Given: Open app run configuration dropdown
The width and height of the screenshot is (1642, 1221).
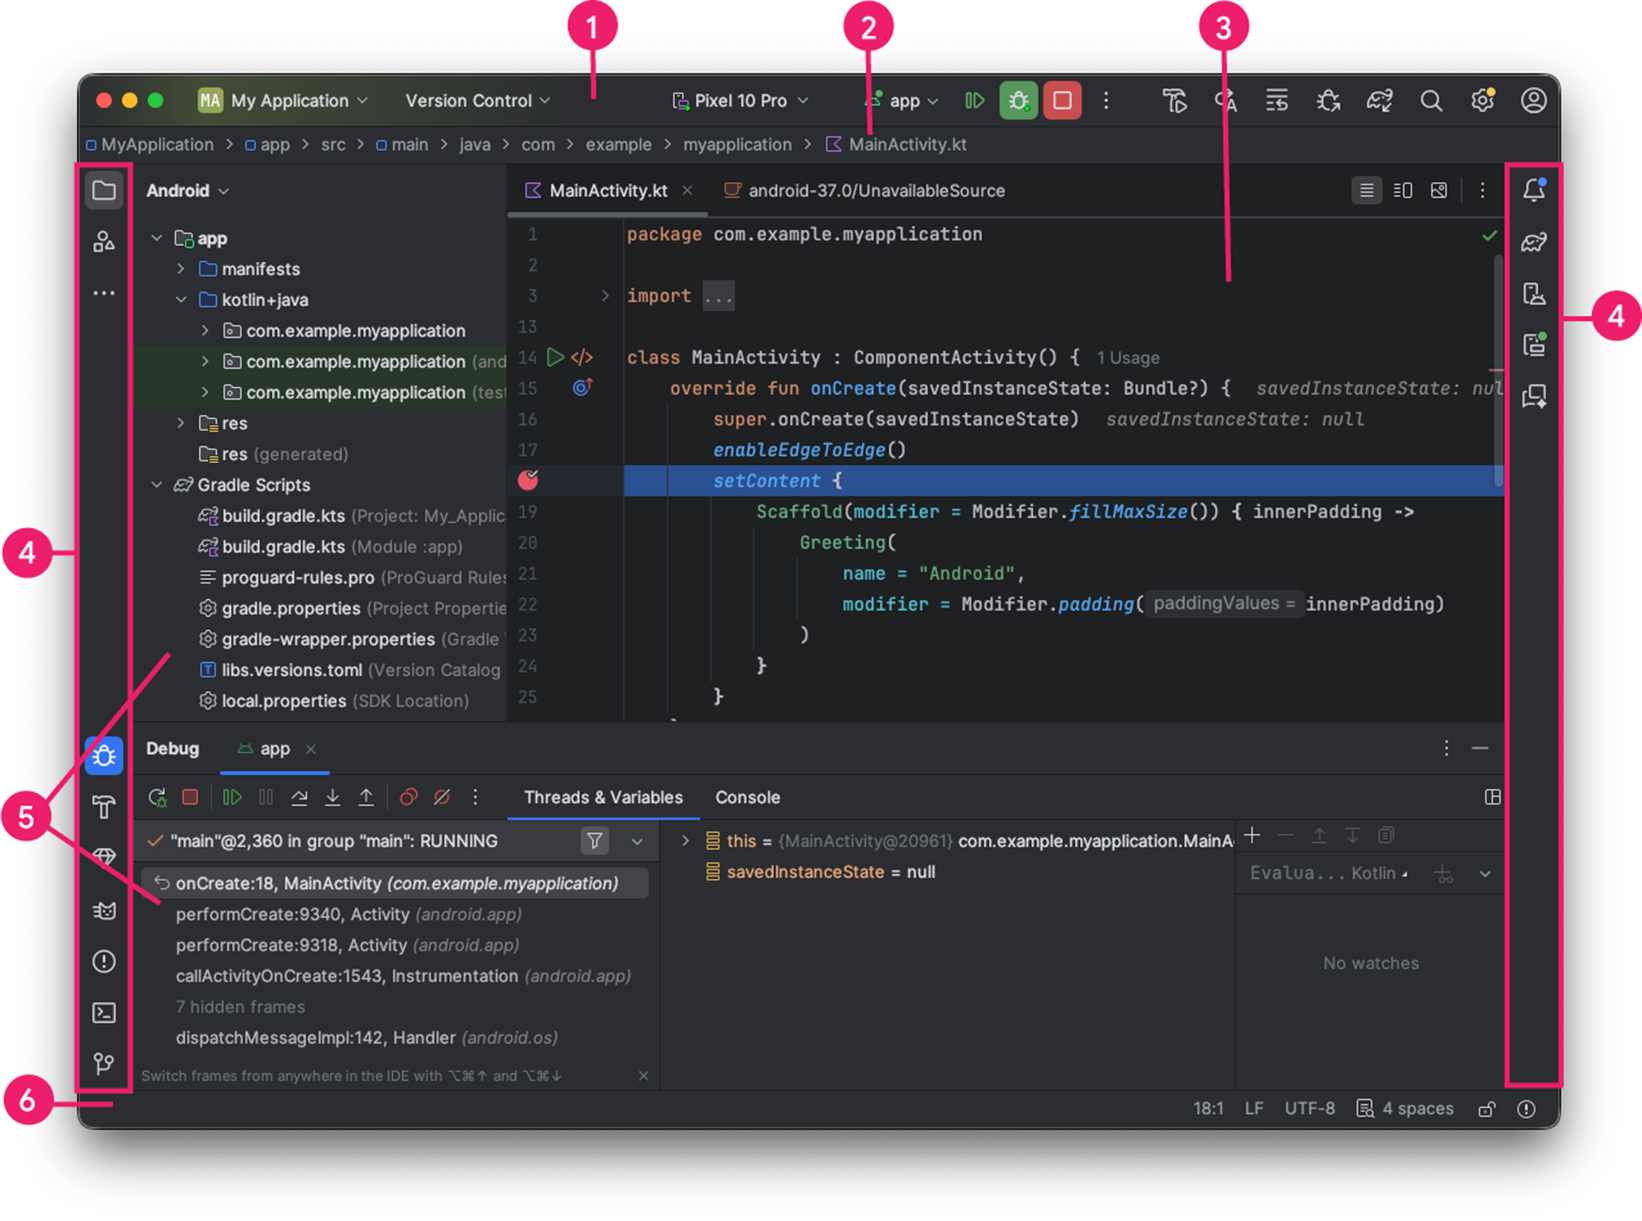Looking at the screenshot, I should tap(901, 100).
